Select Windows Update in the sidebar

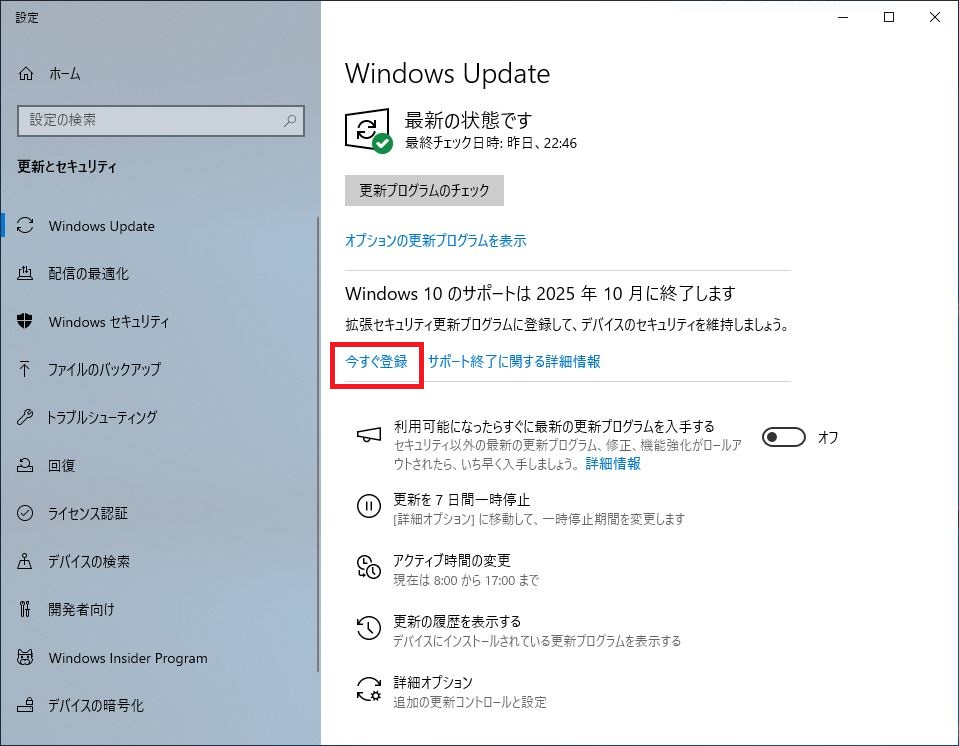[x=101, y=226]
